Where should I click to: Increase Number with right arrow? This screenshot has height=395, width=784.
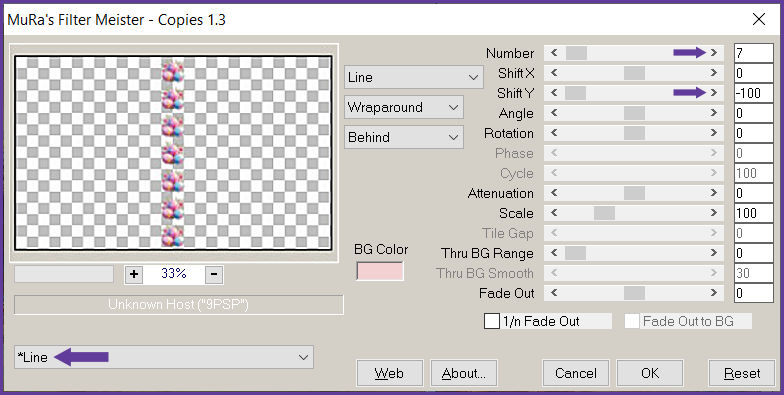[714, 52]
